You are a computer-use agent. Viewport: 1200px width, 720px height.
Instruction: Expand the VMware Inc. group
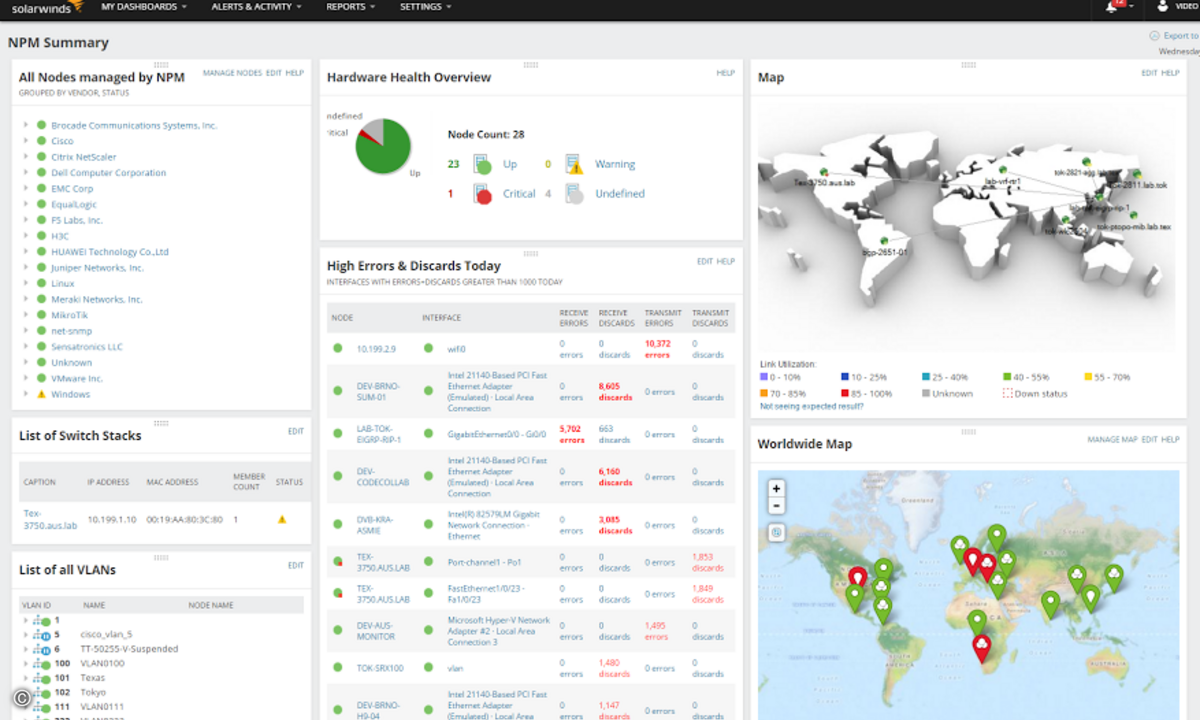[x=25, y=379]
